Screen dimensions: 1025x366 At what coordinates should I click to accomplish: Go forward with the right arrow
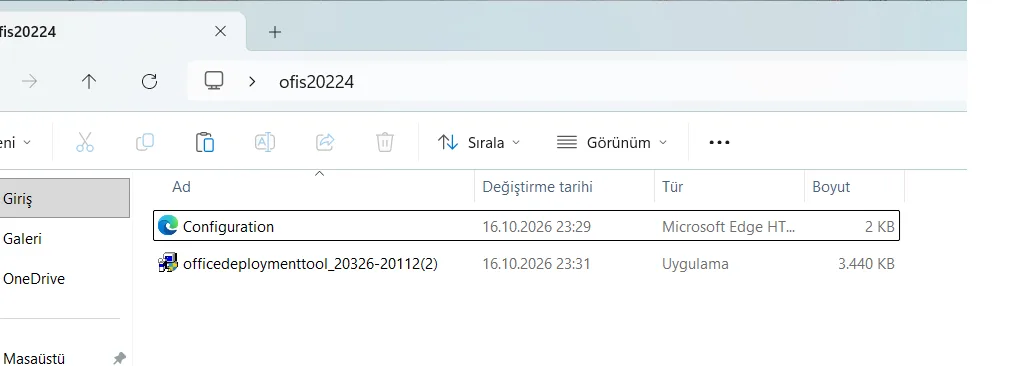coord(29,82)
